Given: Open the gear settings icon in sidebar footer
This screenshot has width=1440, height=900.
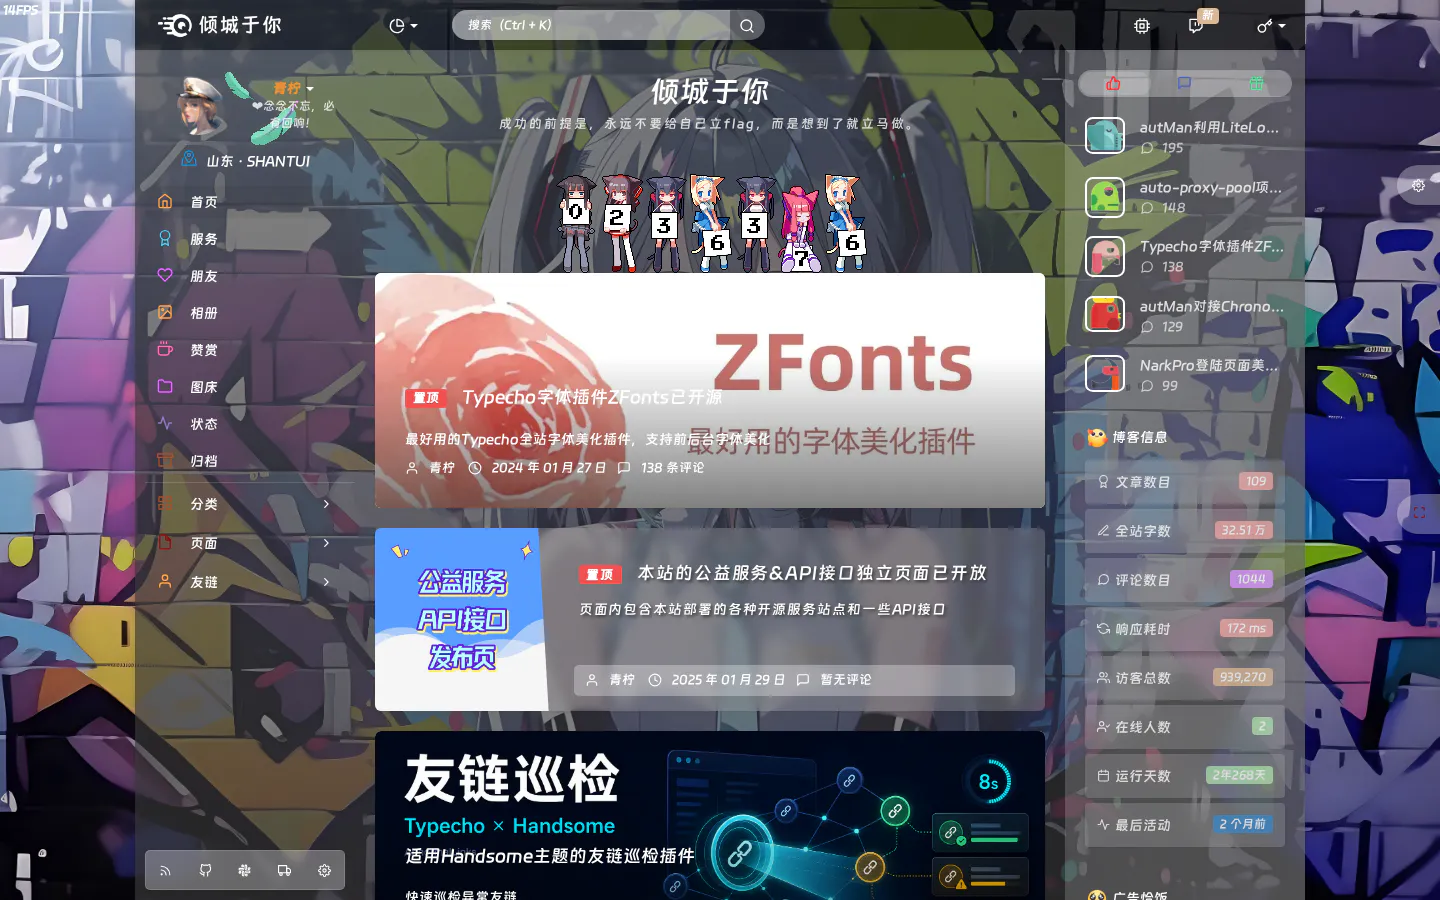Looking at the screenshot, I should (x=324, y=871).
